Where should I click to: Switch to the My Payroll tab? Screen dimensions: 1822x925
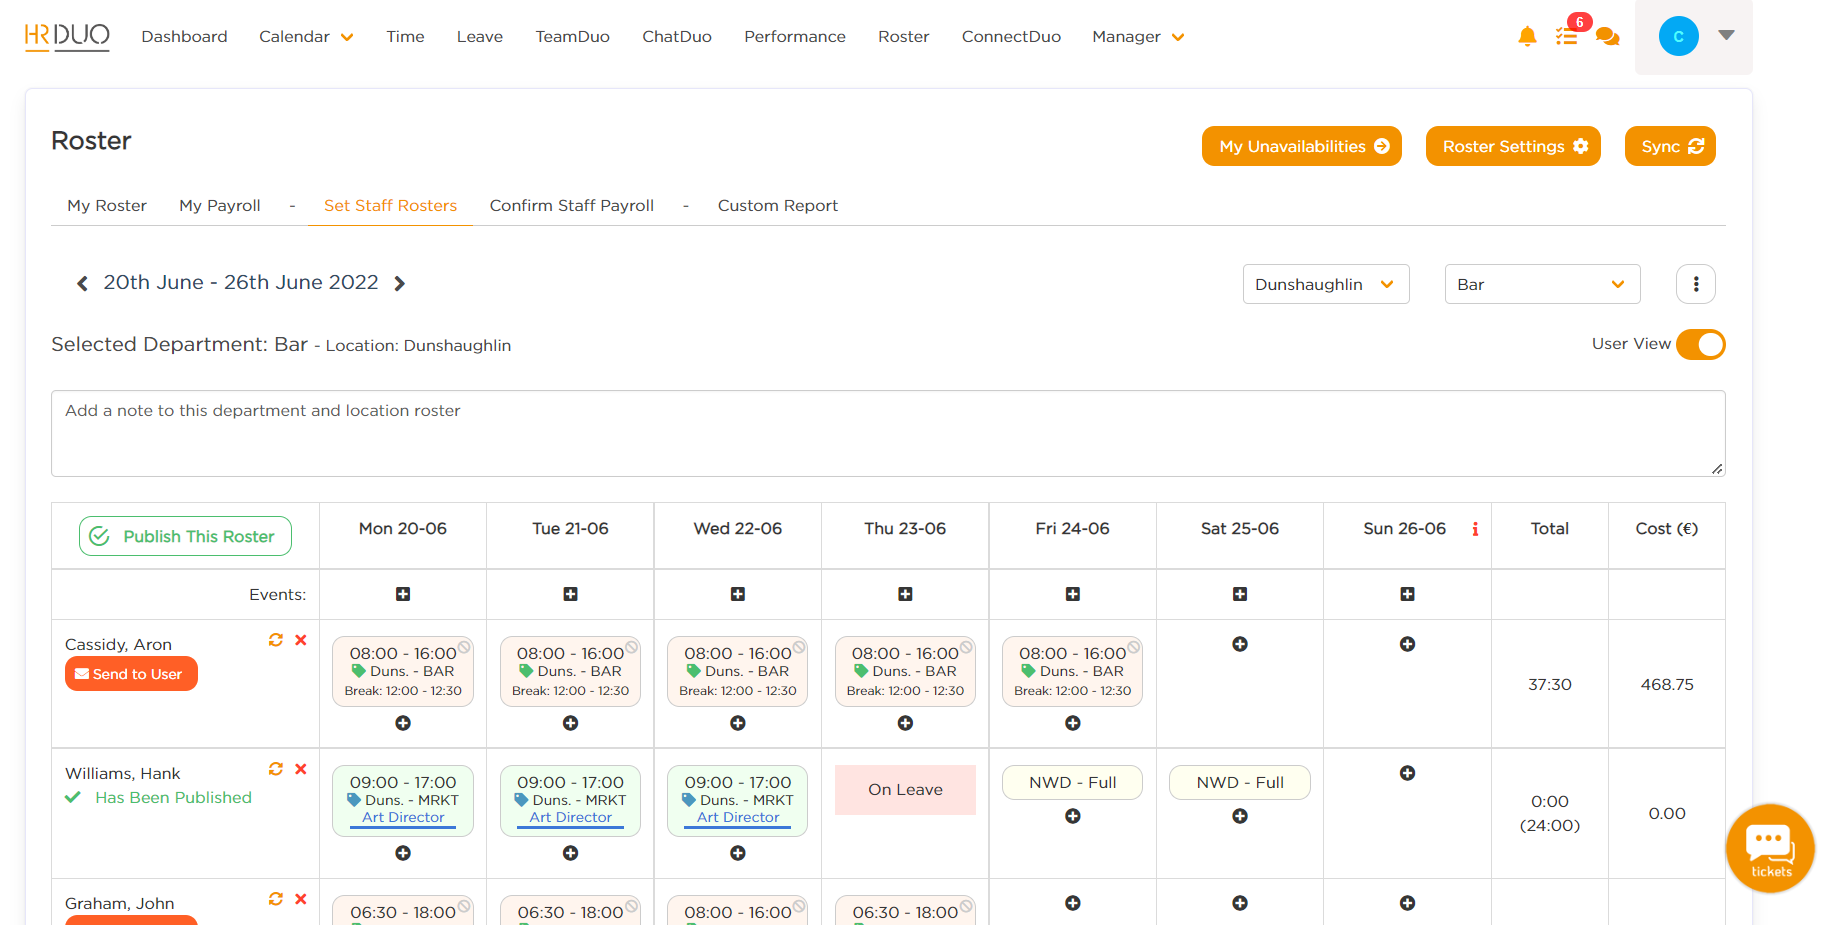click(219, 205)
